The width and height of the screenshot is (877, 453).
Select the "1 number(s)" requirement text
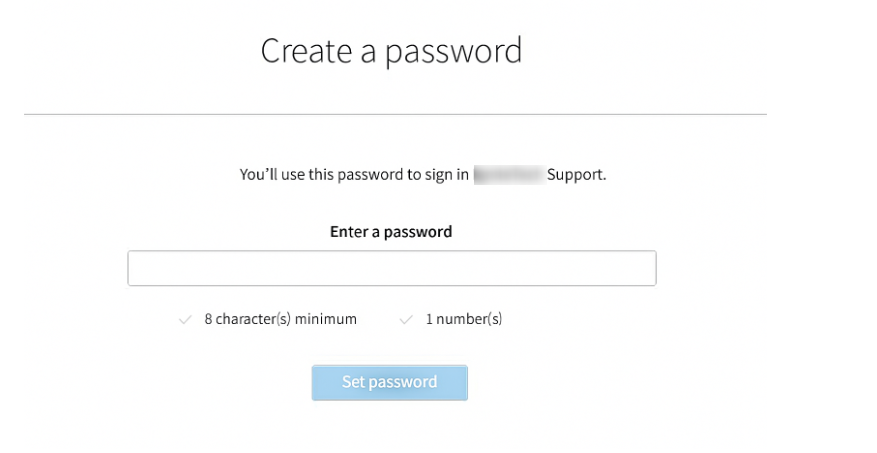point(463,320)
